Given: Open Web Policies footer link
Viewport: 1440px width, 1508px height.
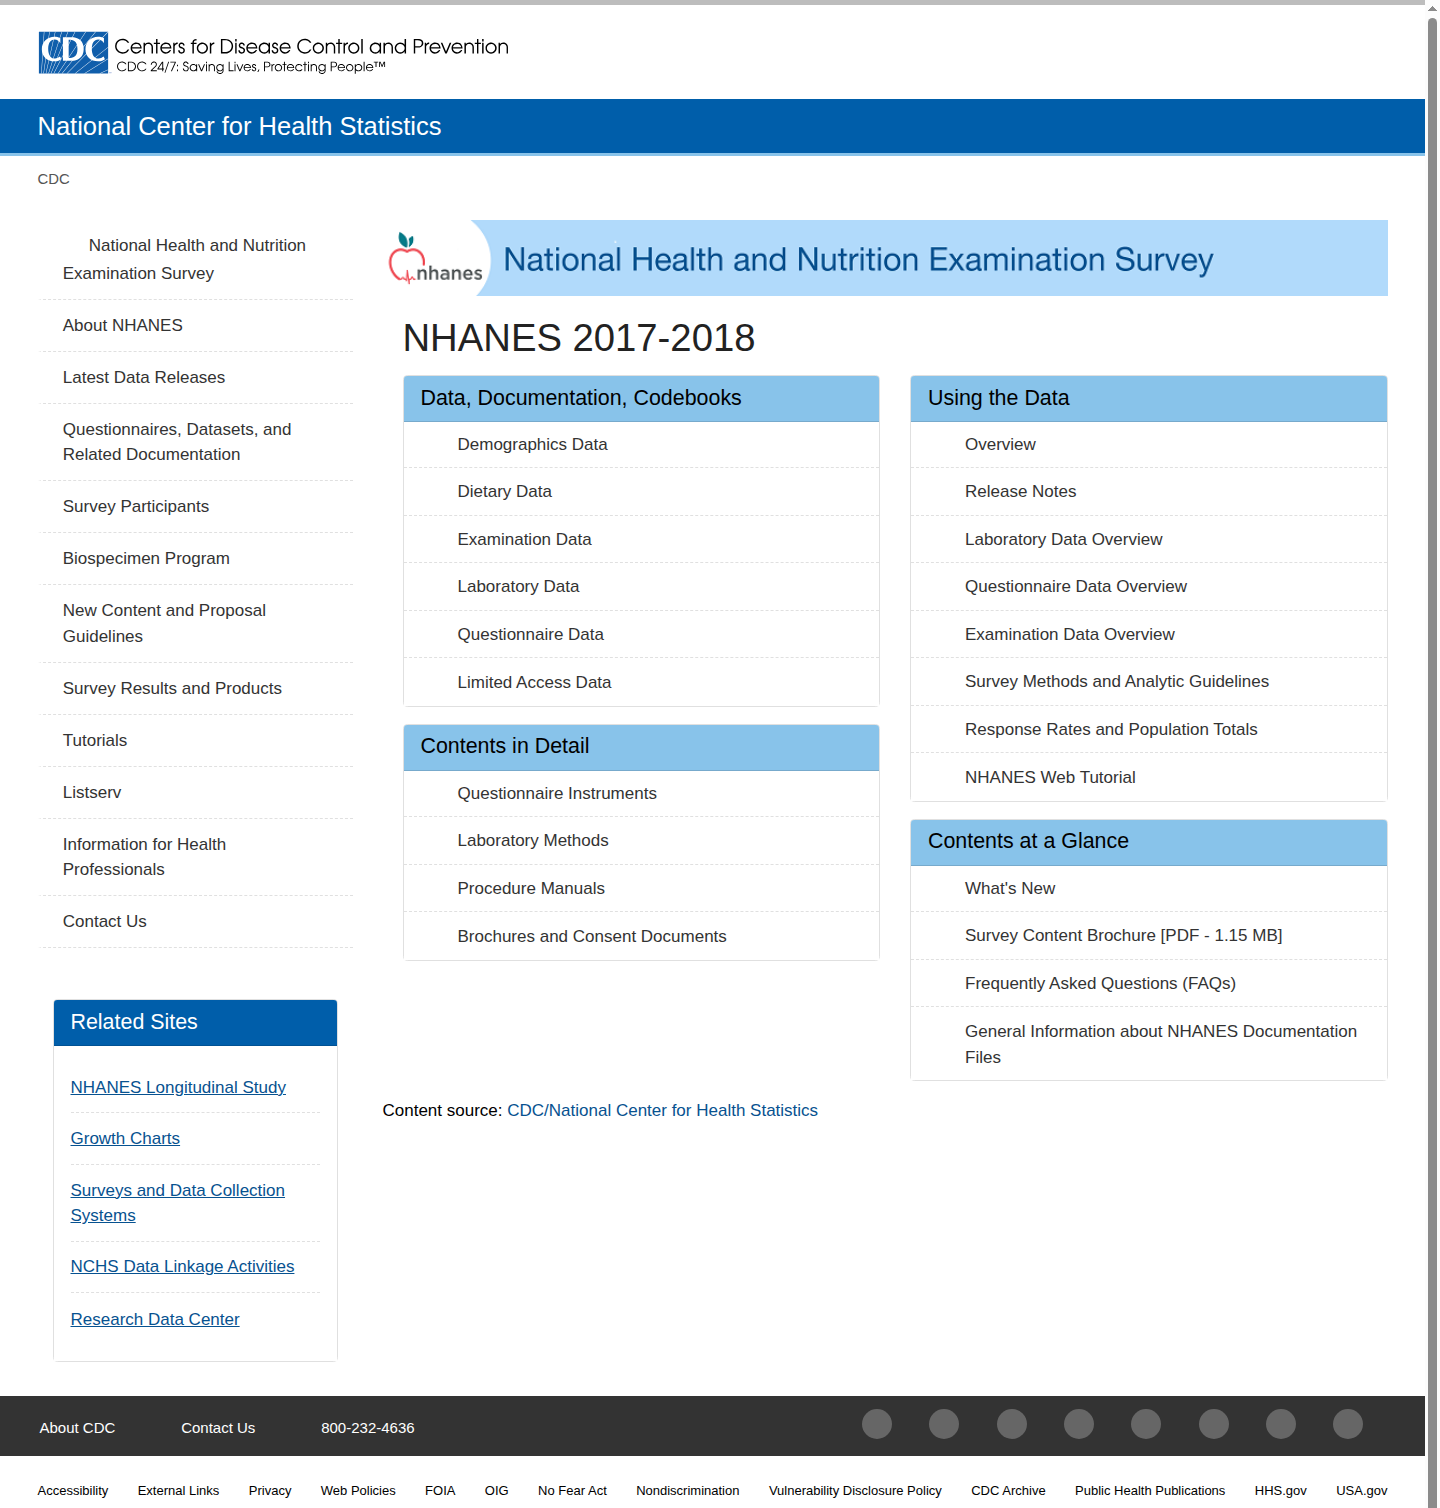Looking at the screenshot, I should pos(358,1490).
